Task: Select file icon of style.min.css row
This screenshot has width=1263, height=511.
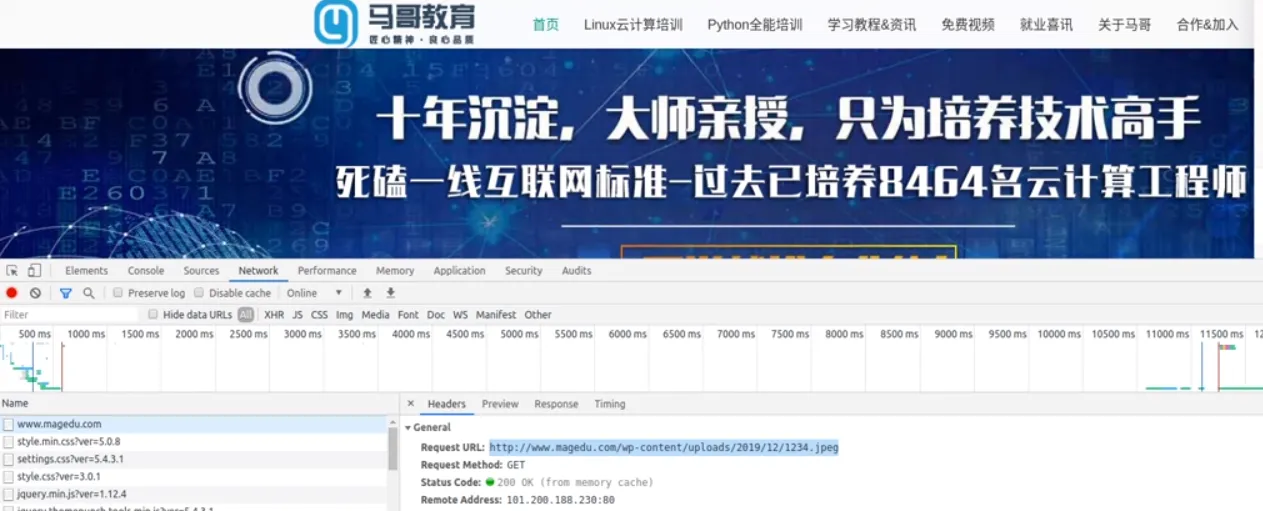Action: click(8, 441)
